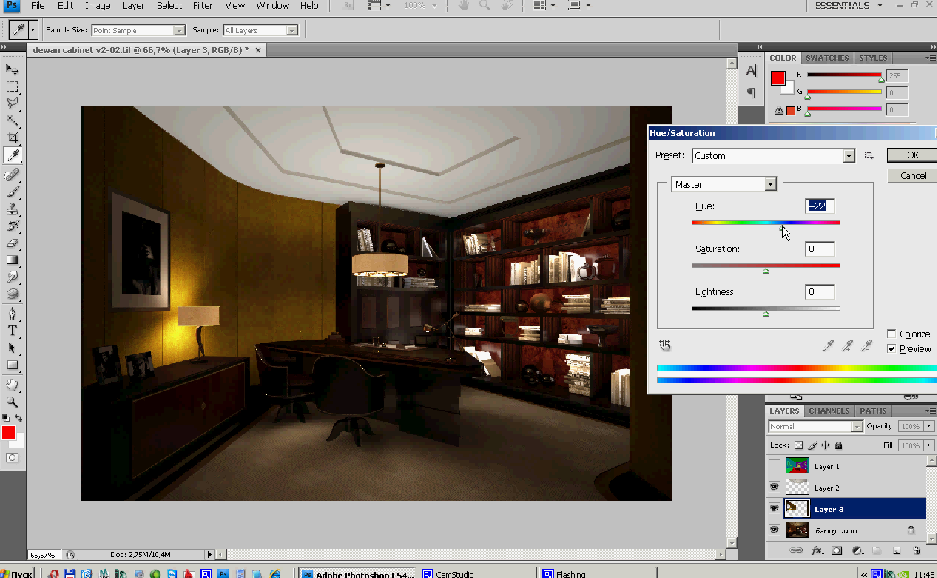Screen dimensions: 937x578
Task: Select the Crop tool
Action: point(12,138)
